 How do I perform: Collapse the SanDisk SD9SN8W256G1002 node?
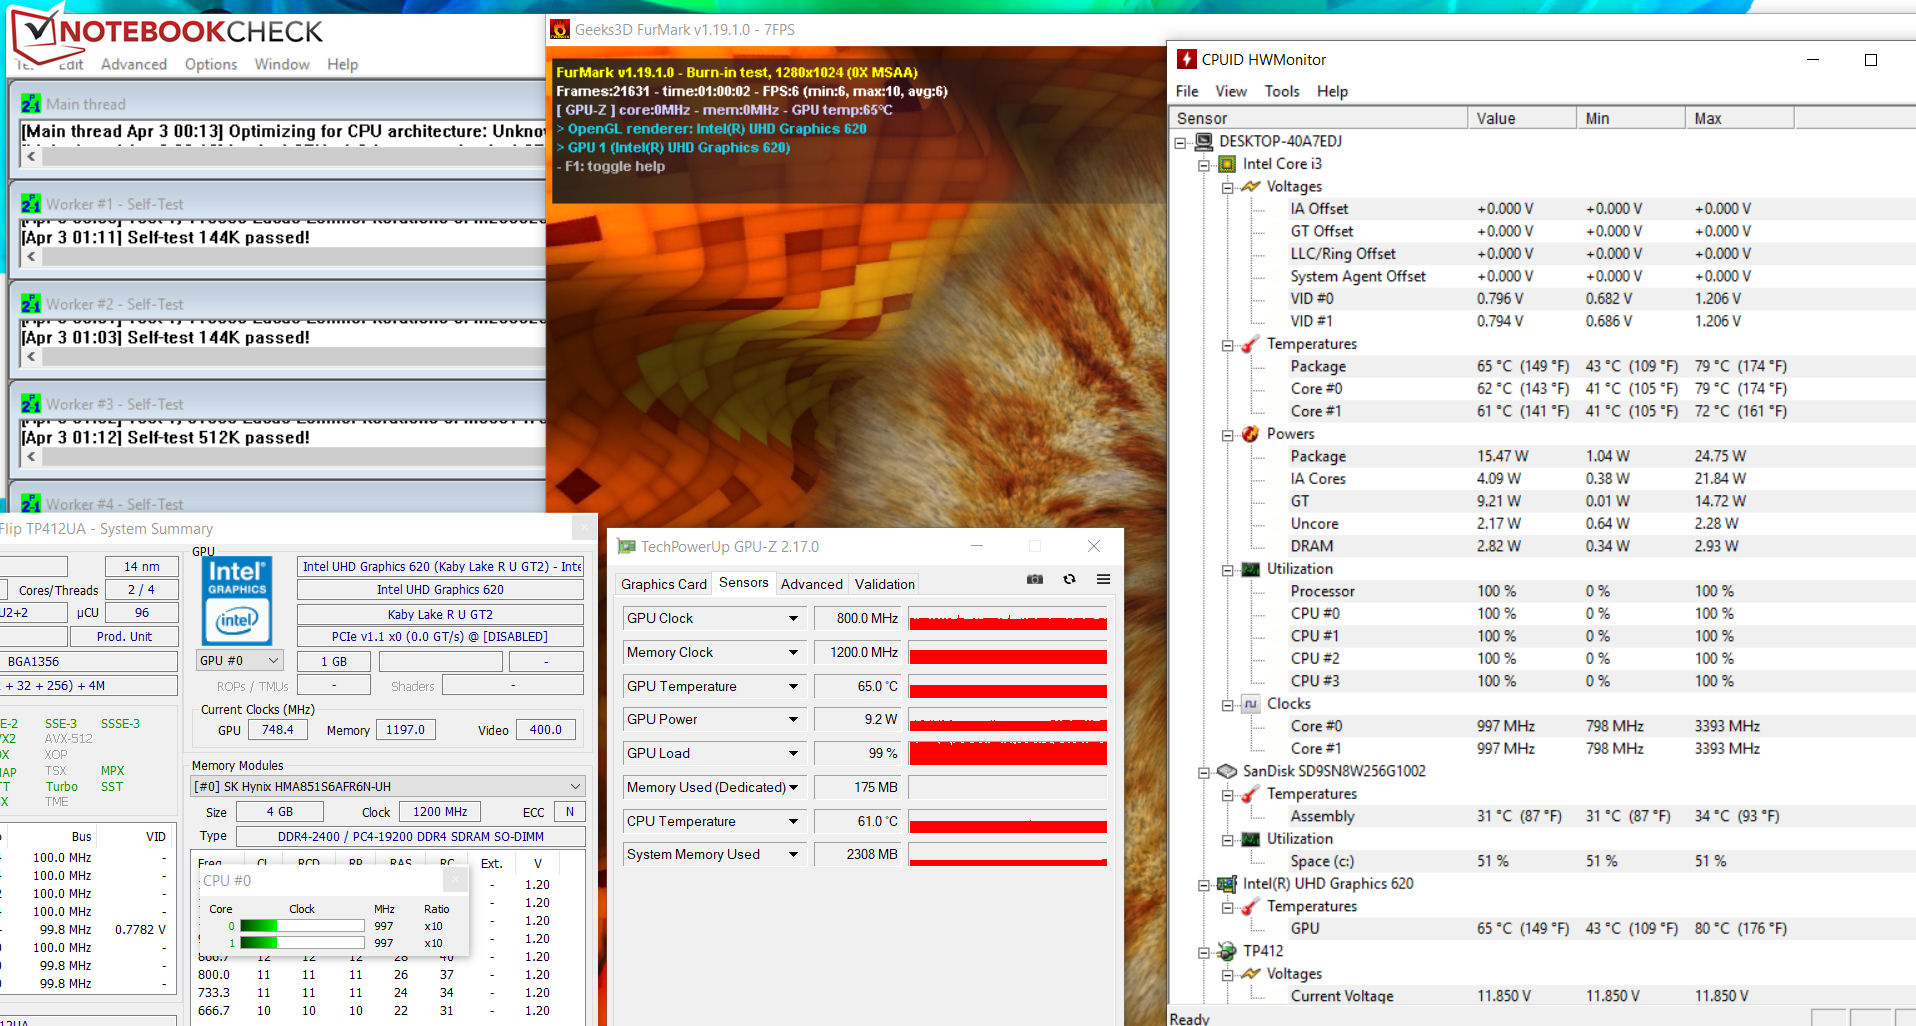(1204, 772)
